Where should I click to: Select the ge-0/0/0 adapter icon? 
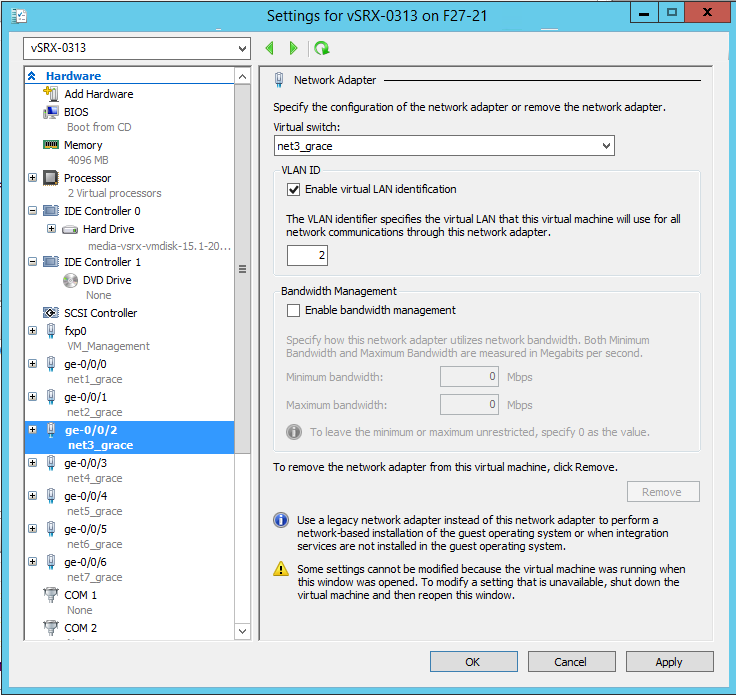pos(51,364)
